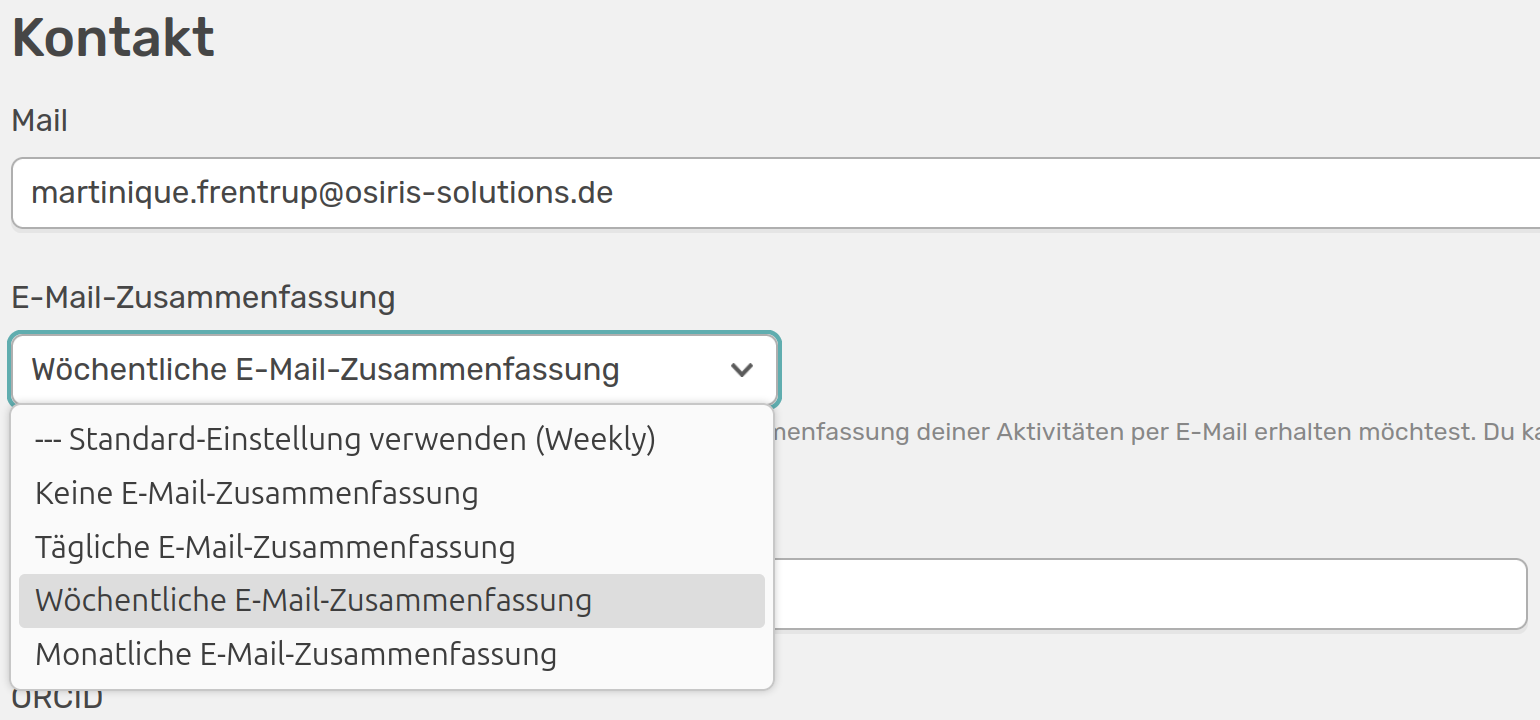
Task: Open the E-Mail-Zusammenfassung combo box
Action: 394,370
